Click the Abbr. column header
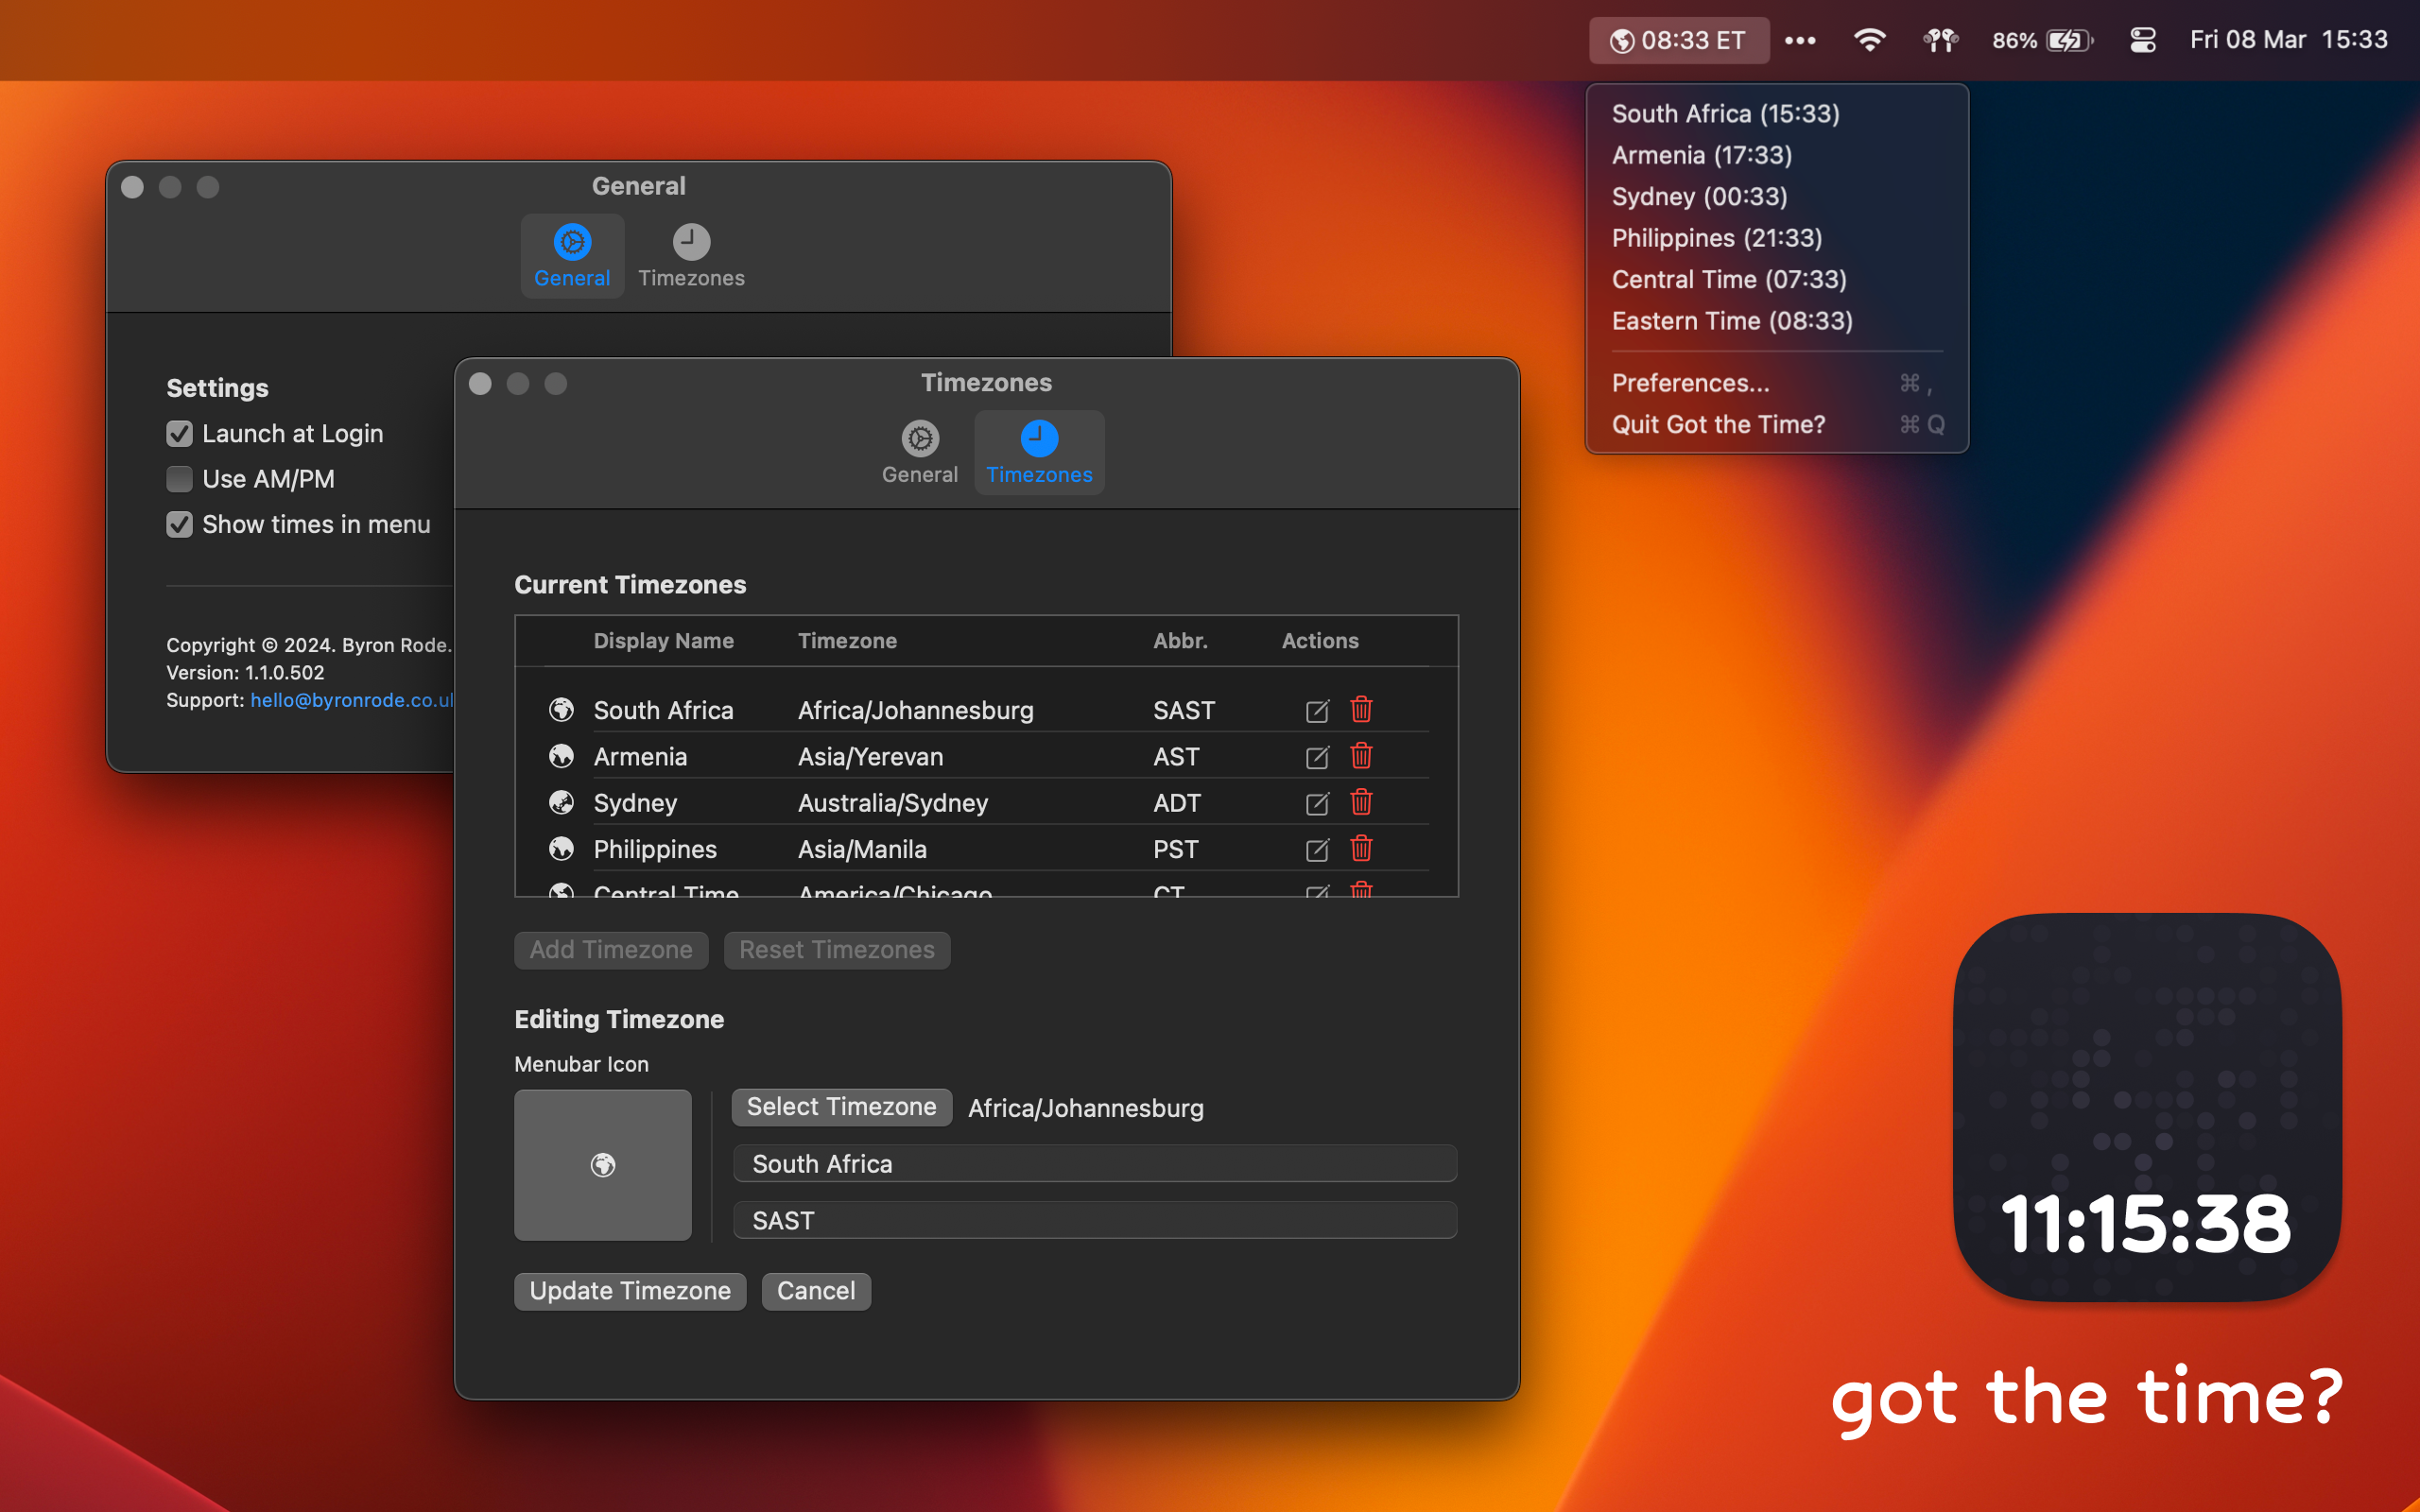 (x=1180, y=641)
